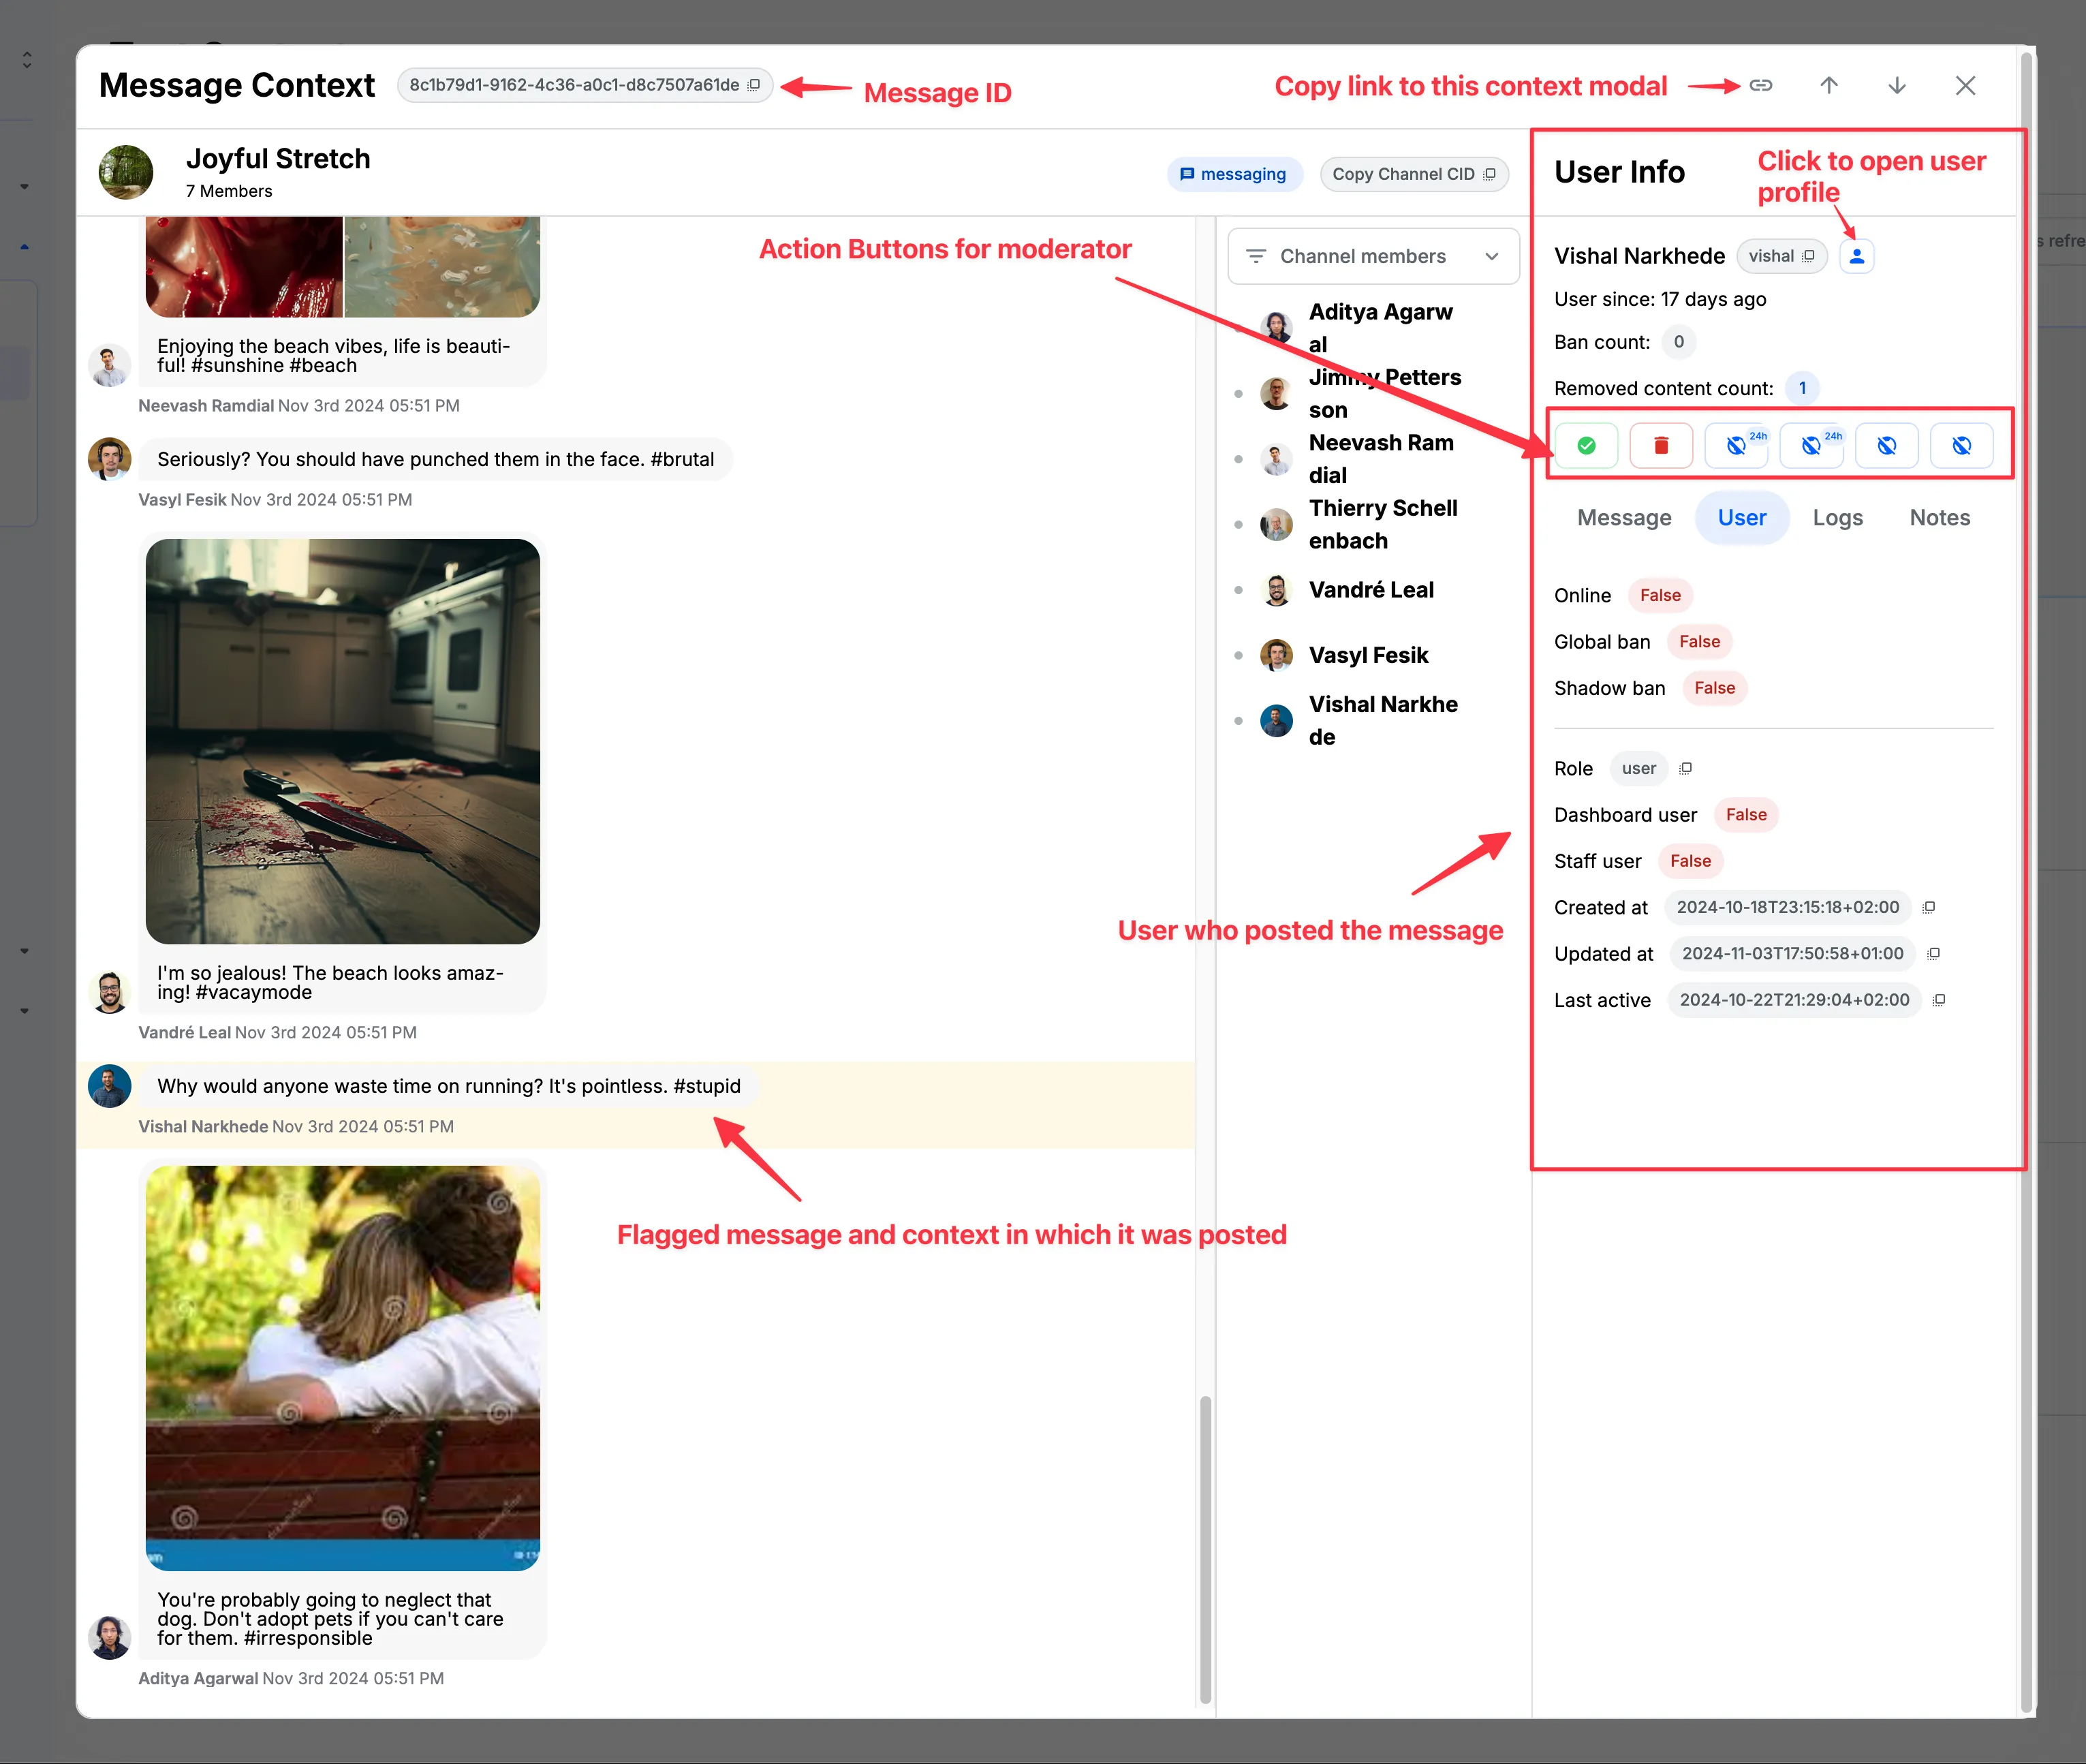Navigate to next message with down arrow

(1896, 85)
